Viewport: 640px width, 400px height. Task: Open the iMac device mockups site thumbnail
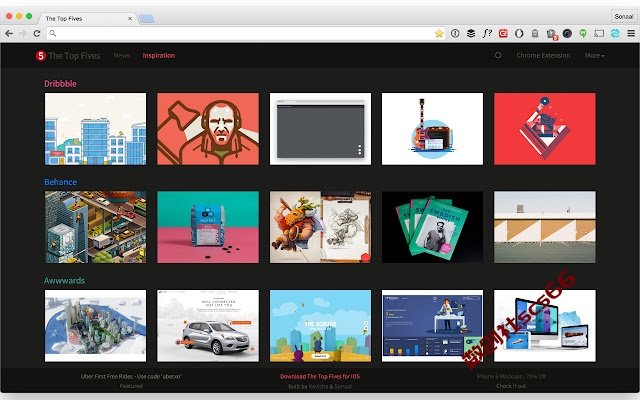tap(545, 326)
